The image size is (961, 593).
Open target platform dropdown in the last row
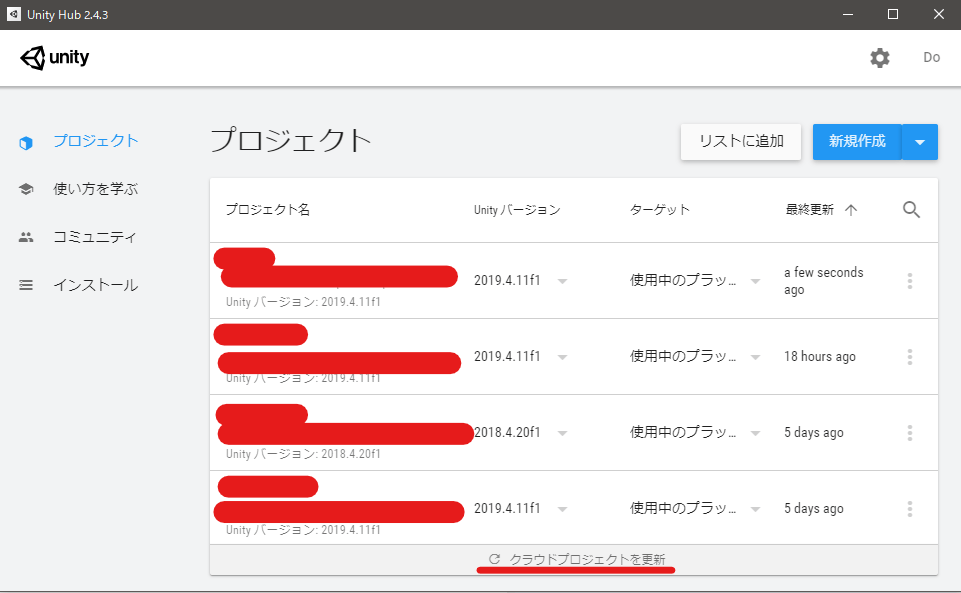click(755, 509)
